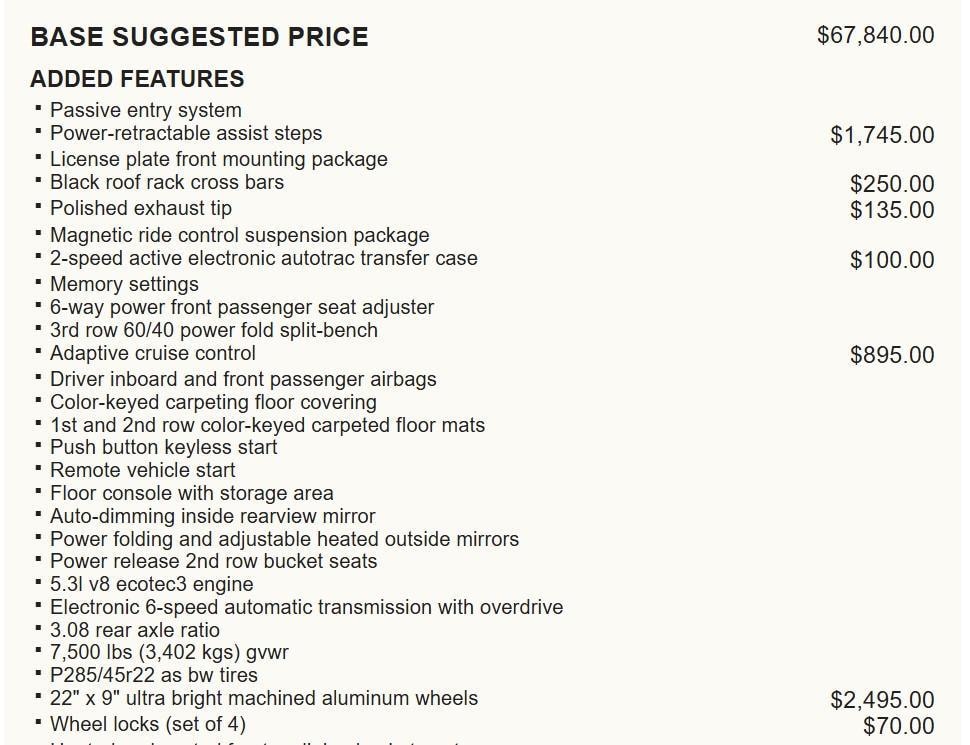Click the $67,840.00 base price amount
The width and height of the screenshot is (970, 745).
click(x=875, y=35)
